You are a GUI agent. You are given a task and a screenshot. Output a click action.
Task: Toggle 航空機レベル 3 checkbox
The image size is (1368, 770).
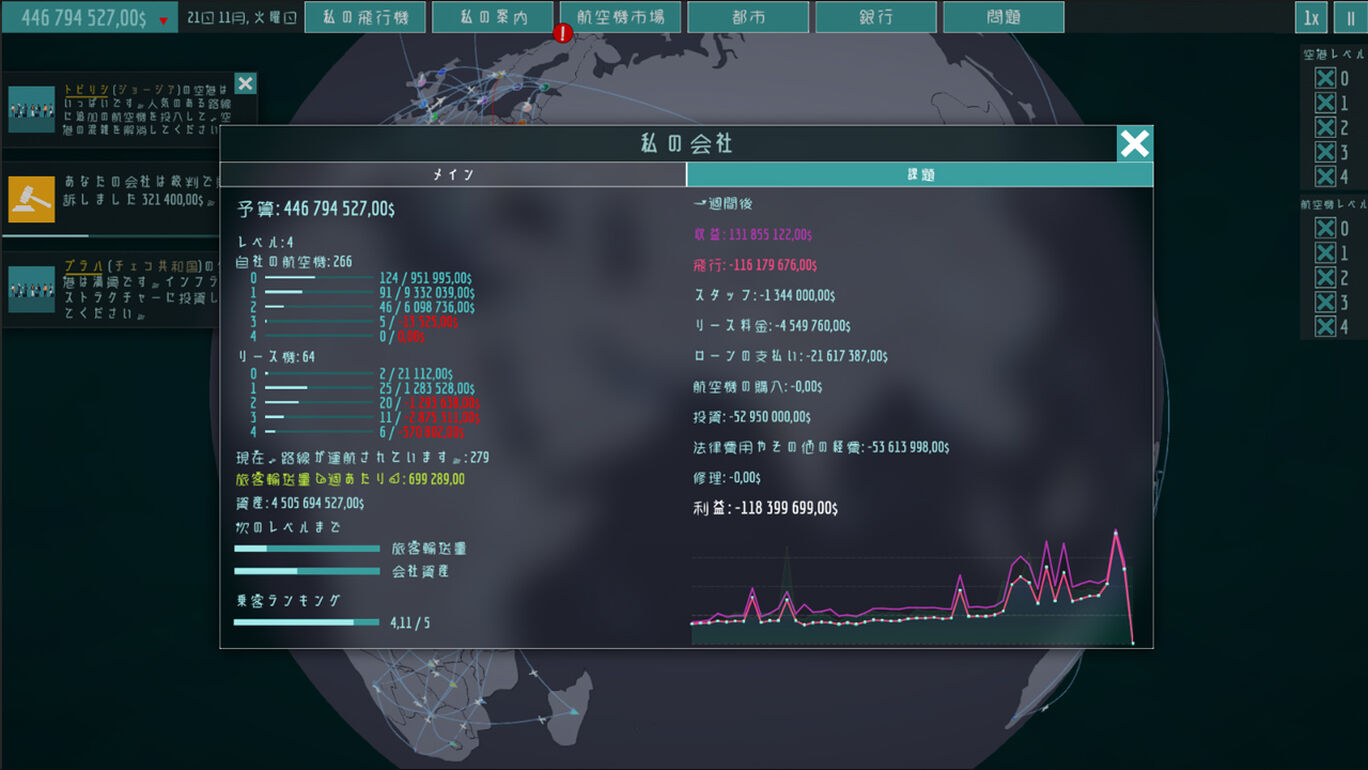1325,302
